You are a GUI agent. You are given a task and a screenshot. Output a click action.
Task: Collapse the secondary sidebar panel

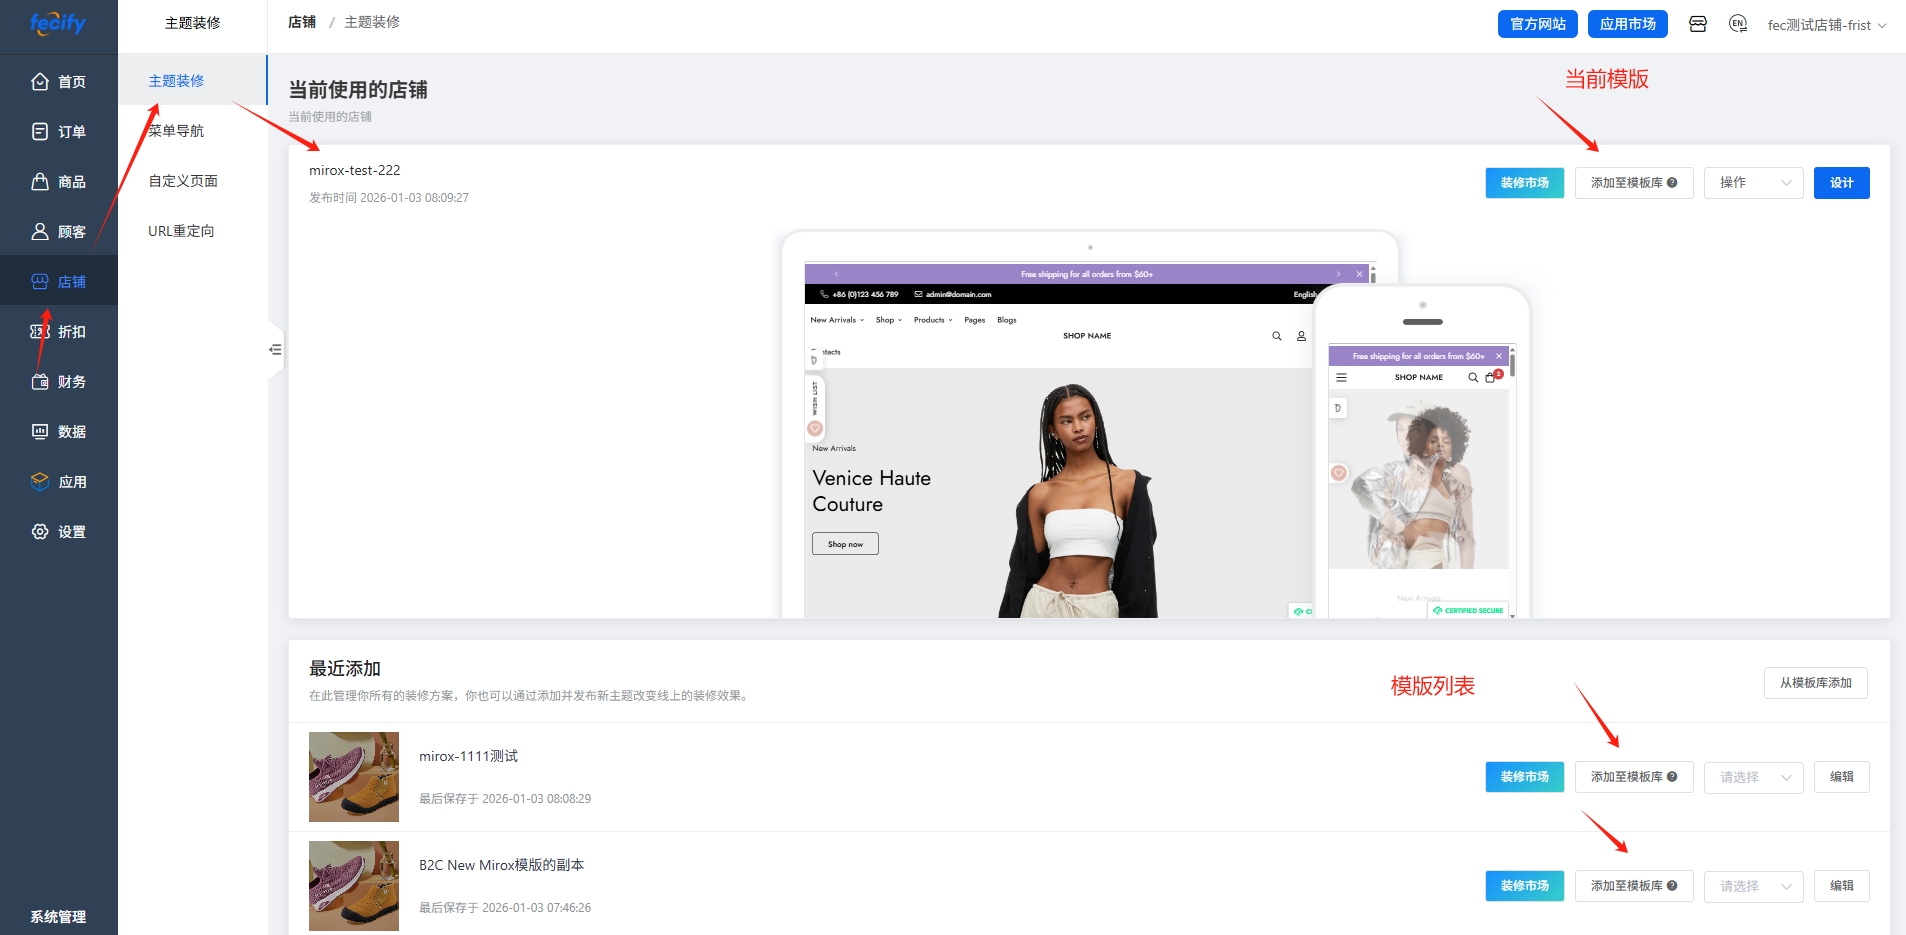click(x=275, y=350)
